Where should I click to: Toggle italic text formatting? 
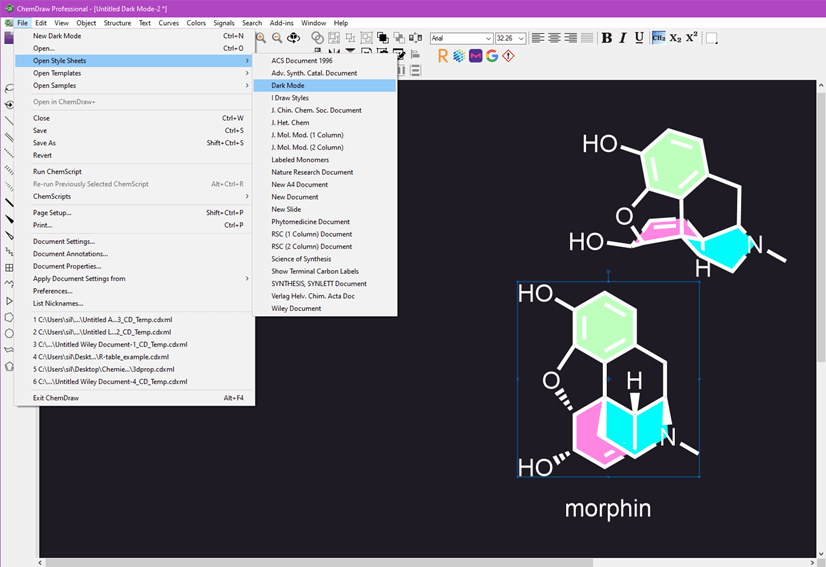point(623,38)
